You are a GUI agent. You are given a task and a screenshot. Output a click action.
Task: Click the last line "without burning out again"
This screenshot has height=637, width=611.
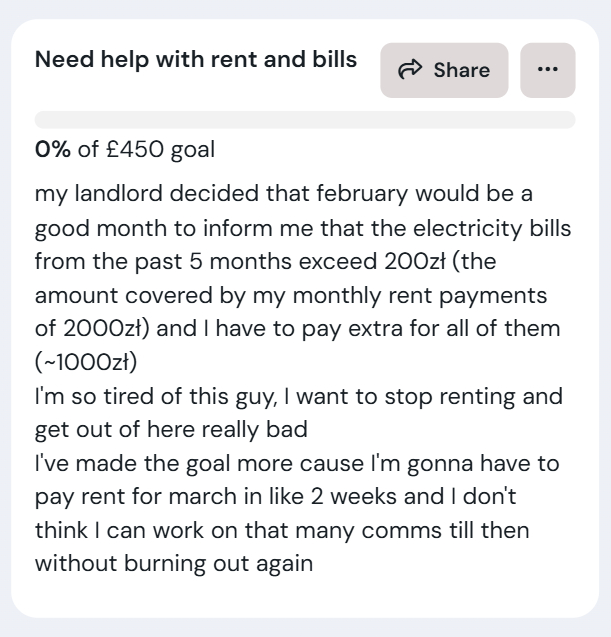(174, 563)
